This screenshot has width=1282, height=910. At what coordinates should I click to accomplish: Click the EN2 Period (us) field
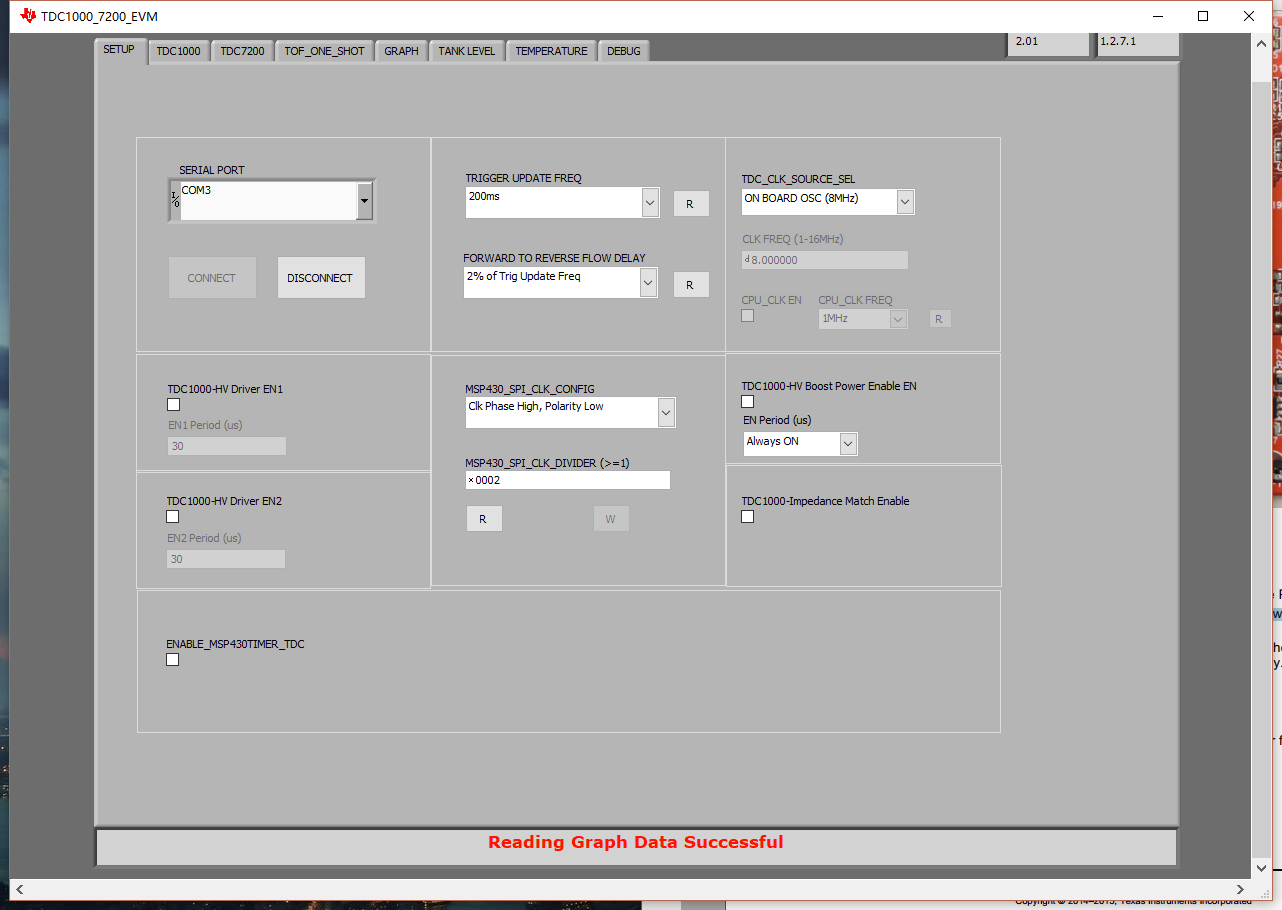[x=226, y=559]
